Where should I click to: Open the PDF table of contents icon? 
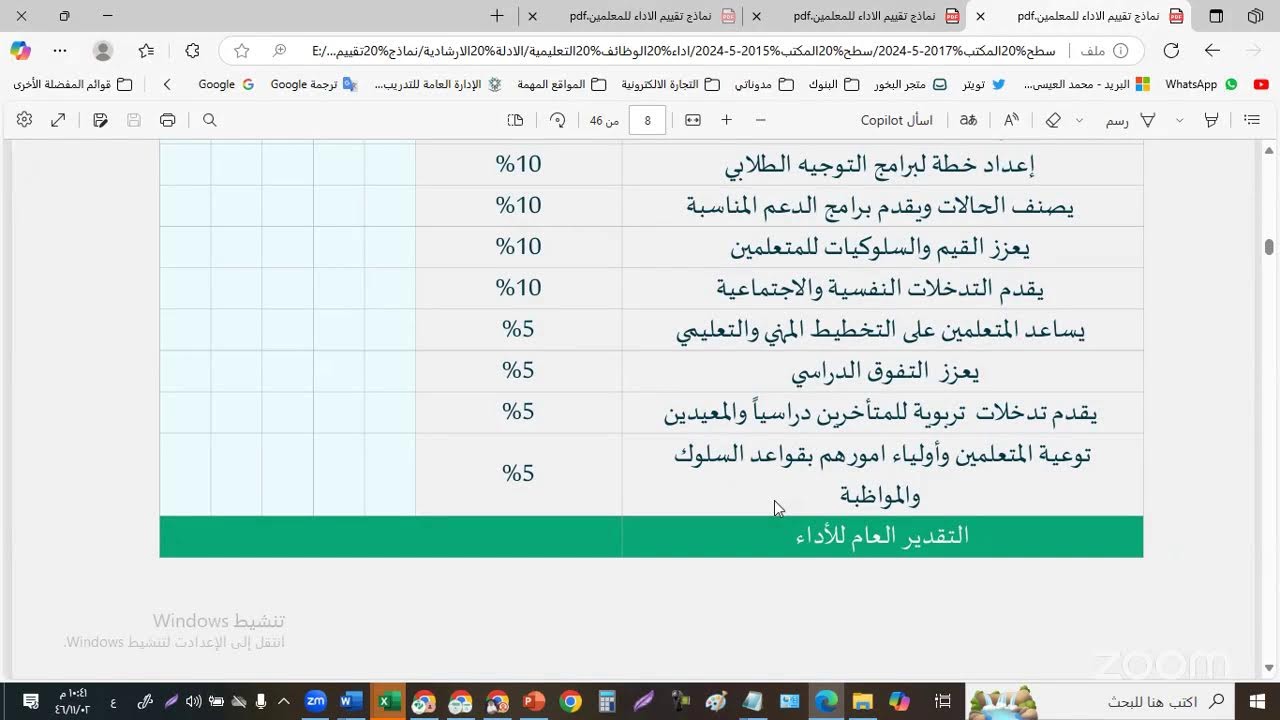(x=1251, y=120)
